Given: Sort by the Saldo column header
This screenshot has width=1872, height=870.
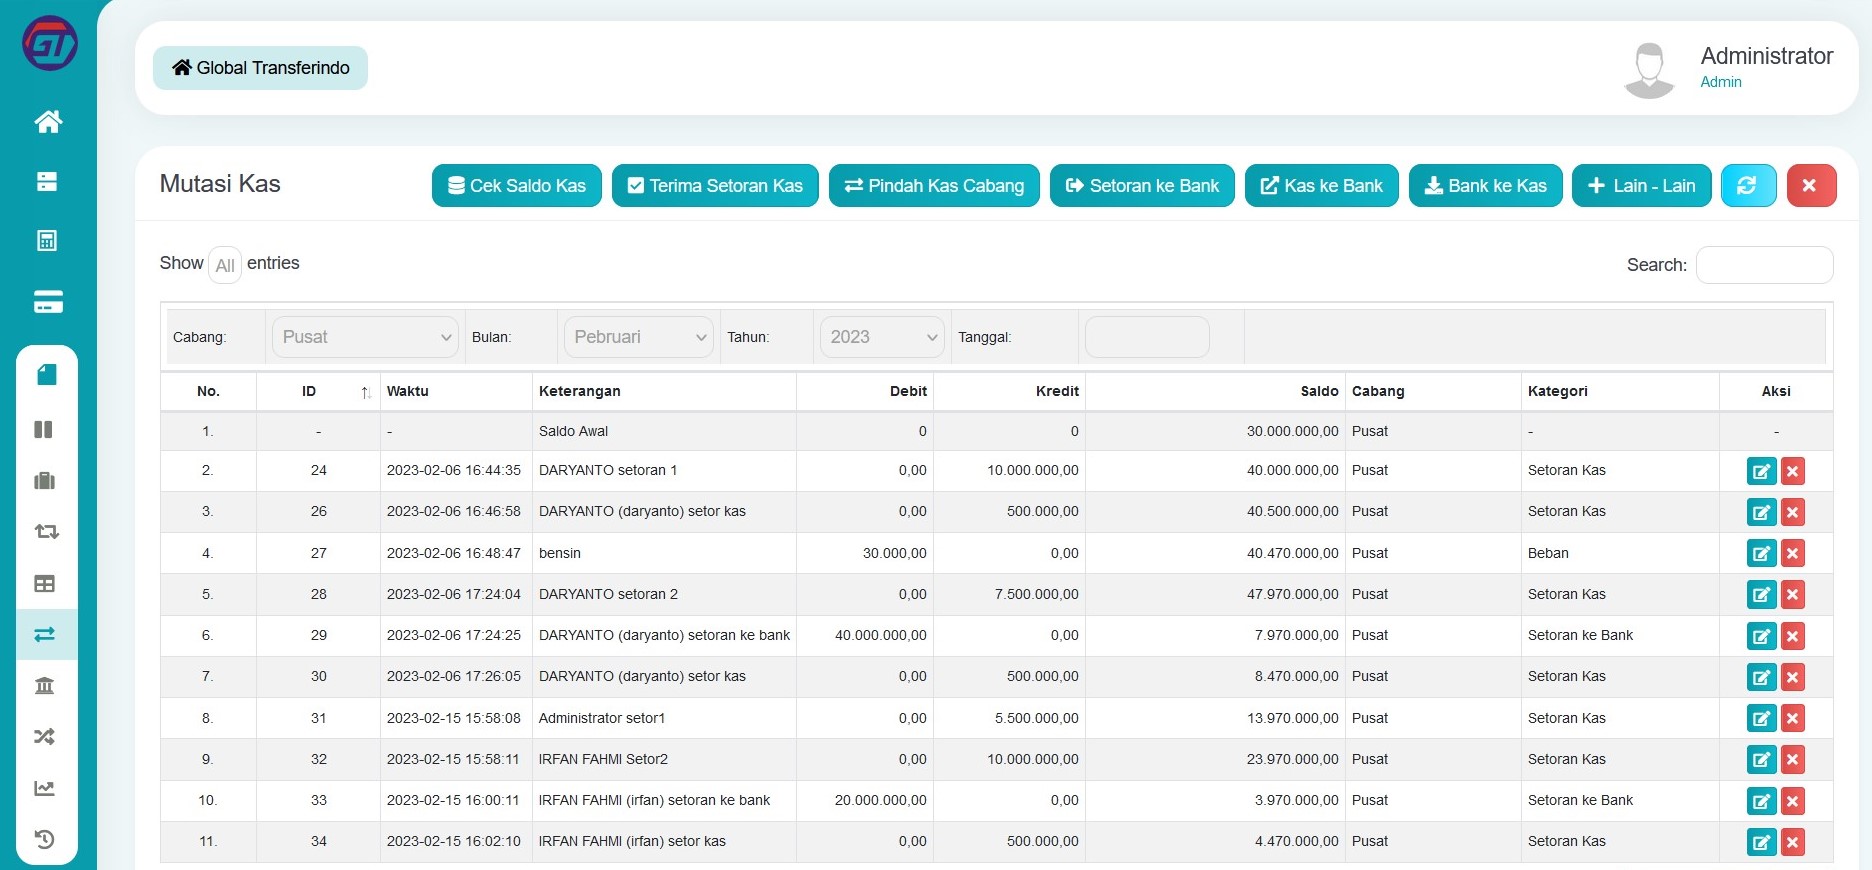Looking at the screenshot, I should [1215, 391].
